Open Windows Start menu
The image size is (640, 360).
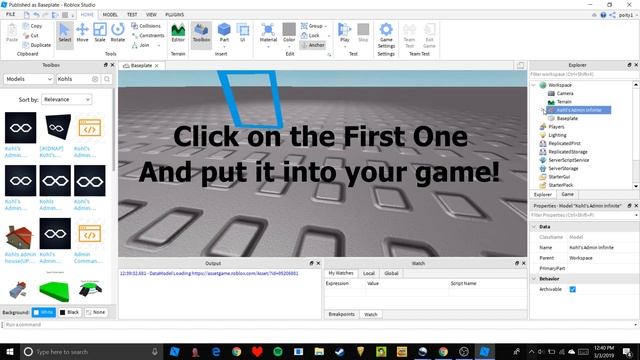coord(10,351)
